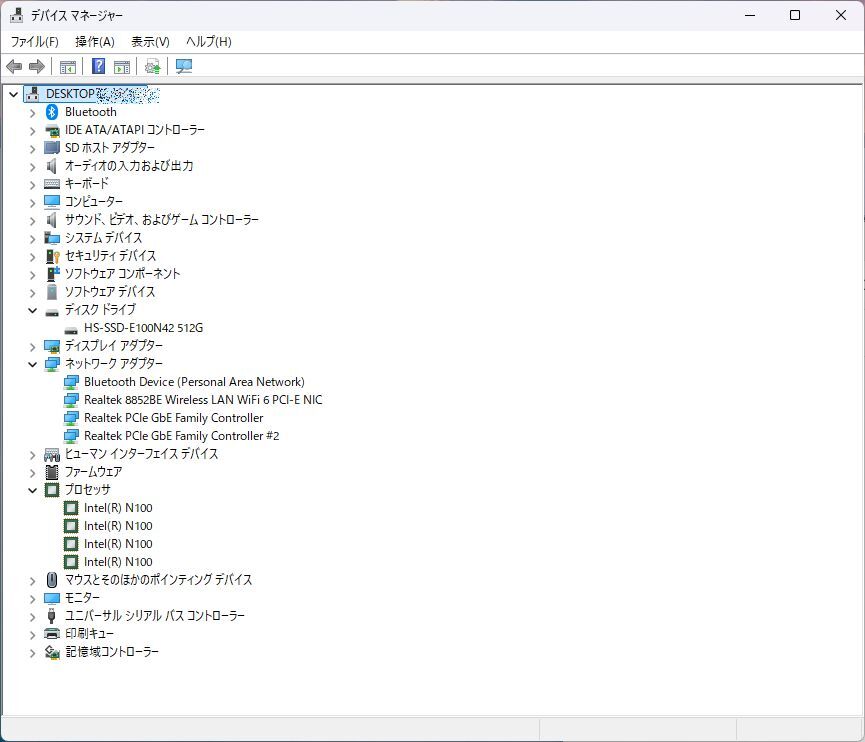
Task: Click the ディスク ドライブ category icon
Action: (52, 313)
